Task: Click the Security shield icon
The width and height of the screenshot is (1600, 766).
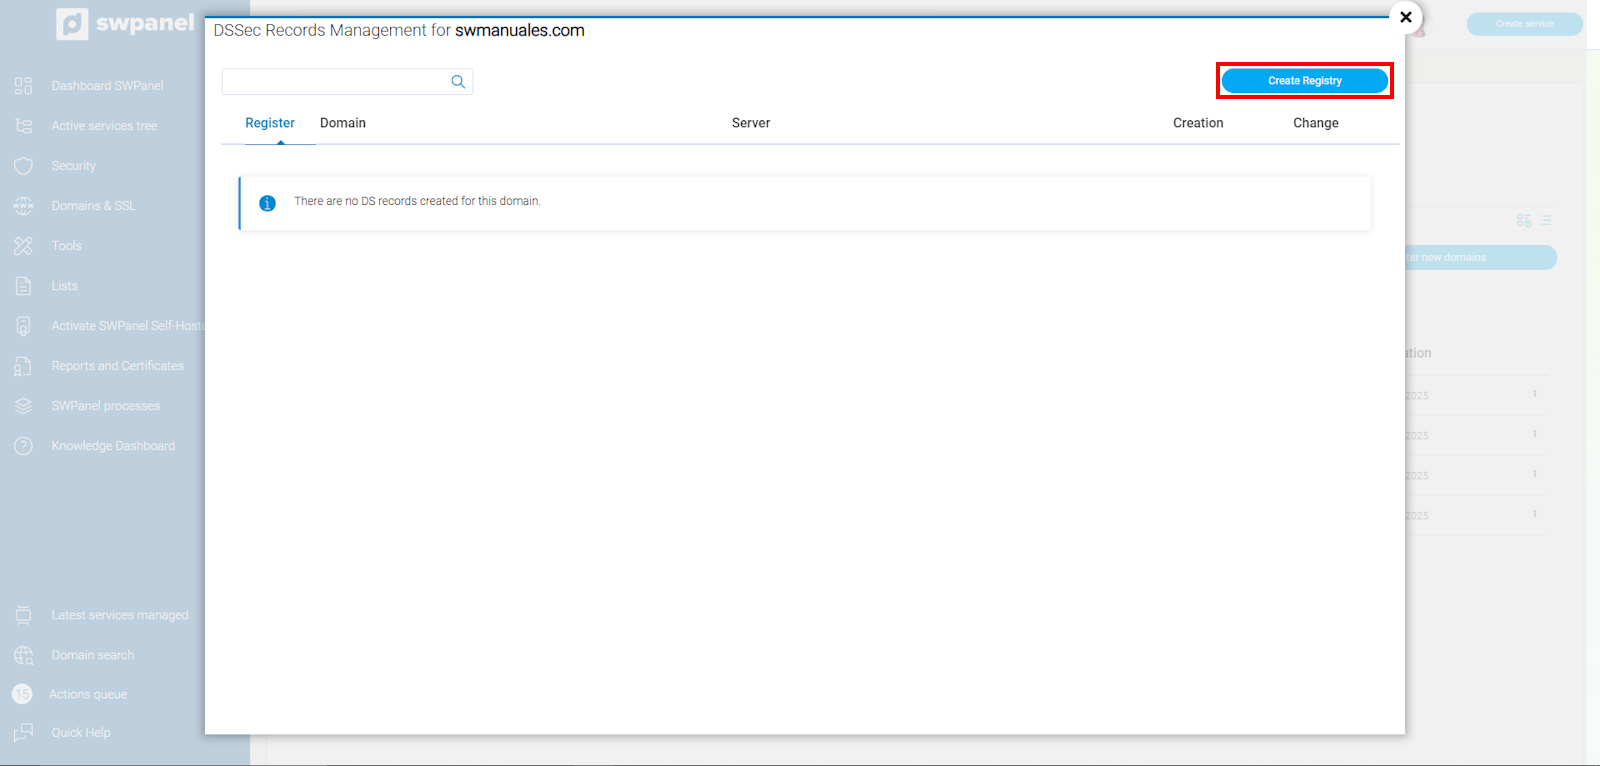Action: [24, 166]
